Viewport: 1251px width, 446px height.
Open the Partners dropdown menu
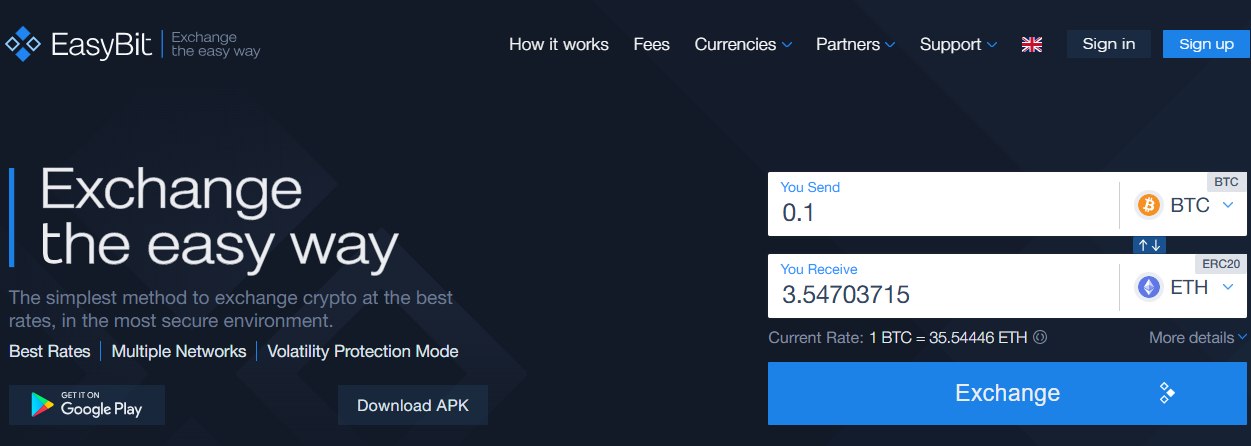(855, 44)
